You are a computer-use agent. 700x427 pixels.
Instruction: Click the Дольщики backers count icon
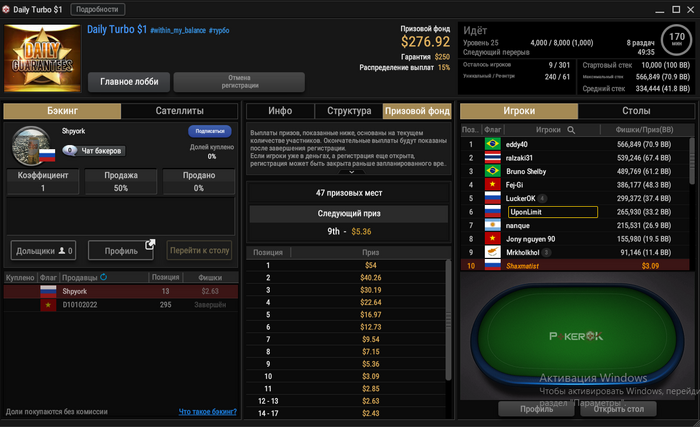coord(62,251)
